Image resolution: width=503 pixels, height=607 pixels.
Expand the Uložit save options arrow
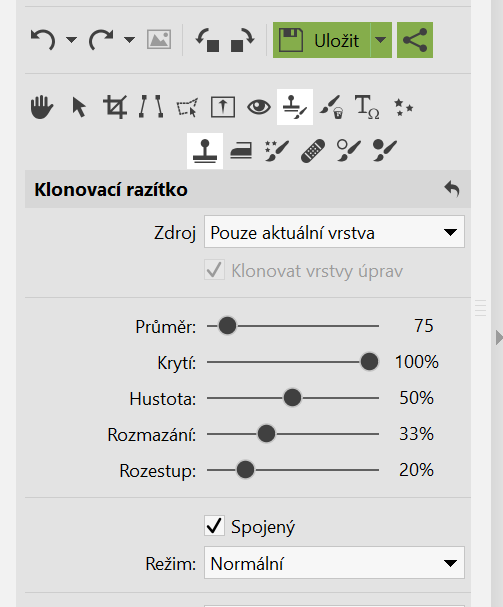(x=381, y=40)
